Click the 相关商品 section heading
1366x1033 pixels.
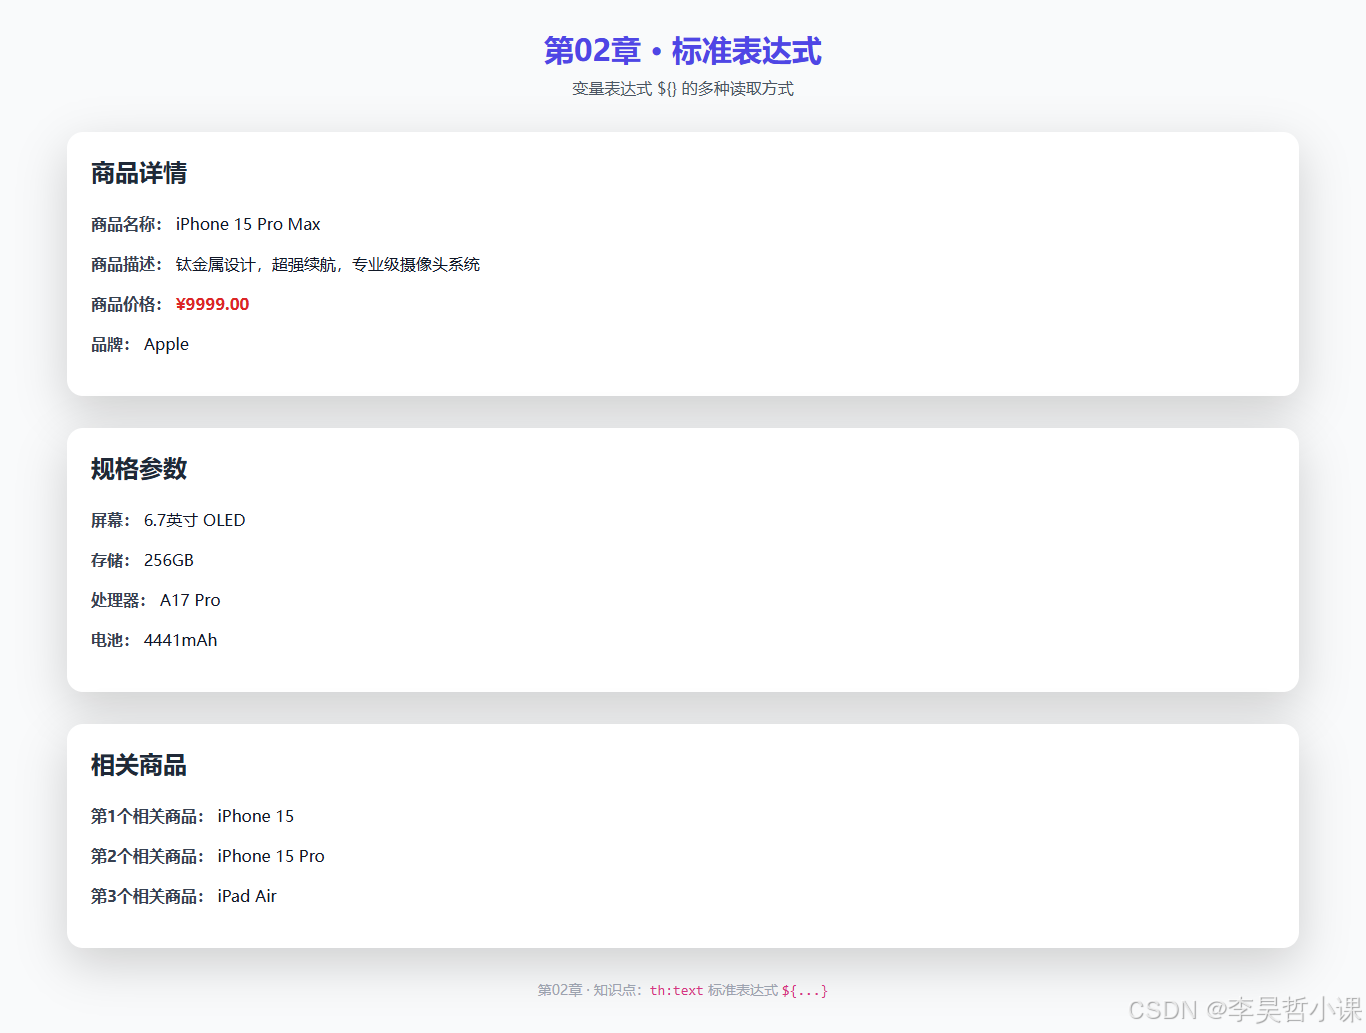pos(139,765)
